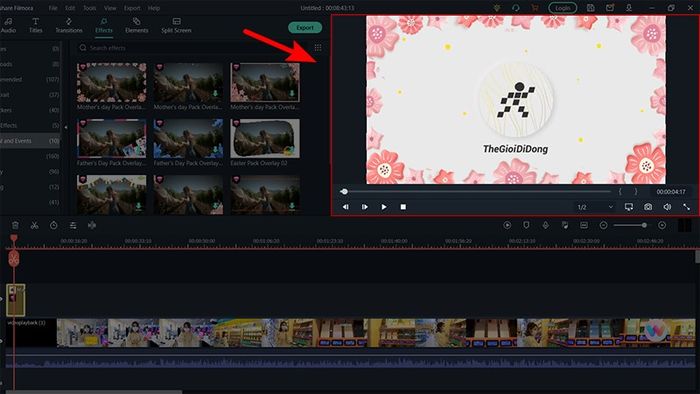
Task: Click the overlay clip on timeline track
Action: (x=16, y=299)
